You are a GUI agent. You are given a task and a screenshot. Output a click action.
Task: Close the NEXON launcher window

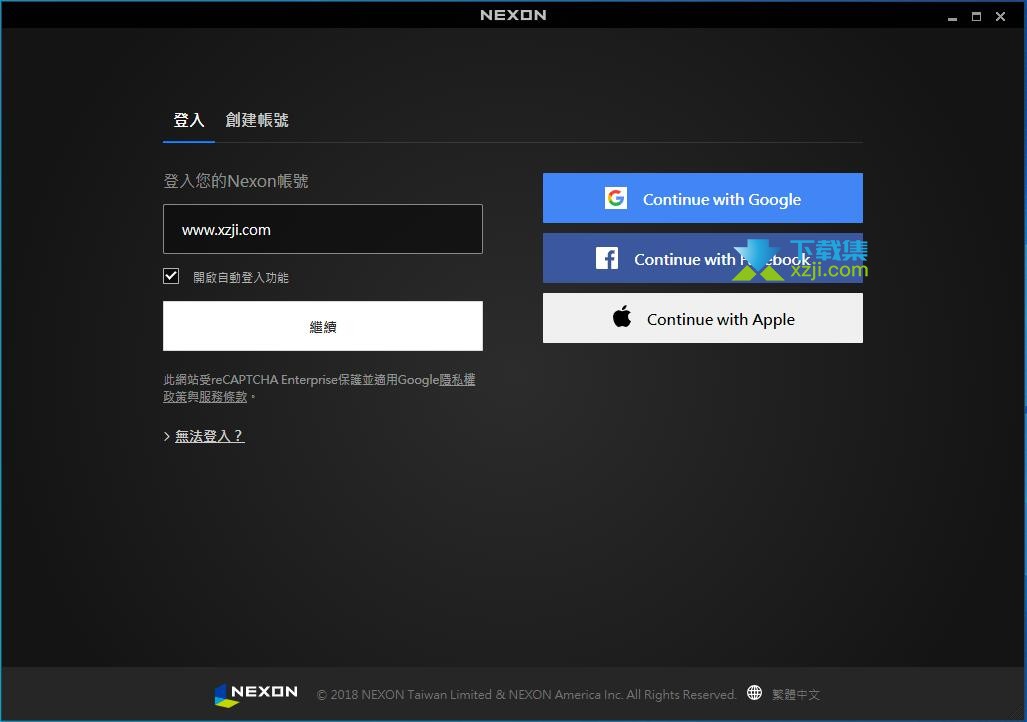(1000, 17)
